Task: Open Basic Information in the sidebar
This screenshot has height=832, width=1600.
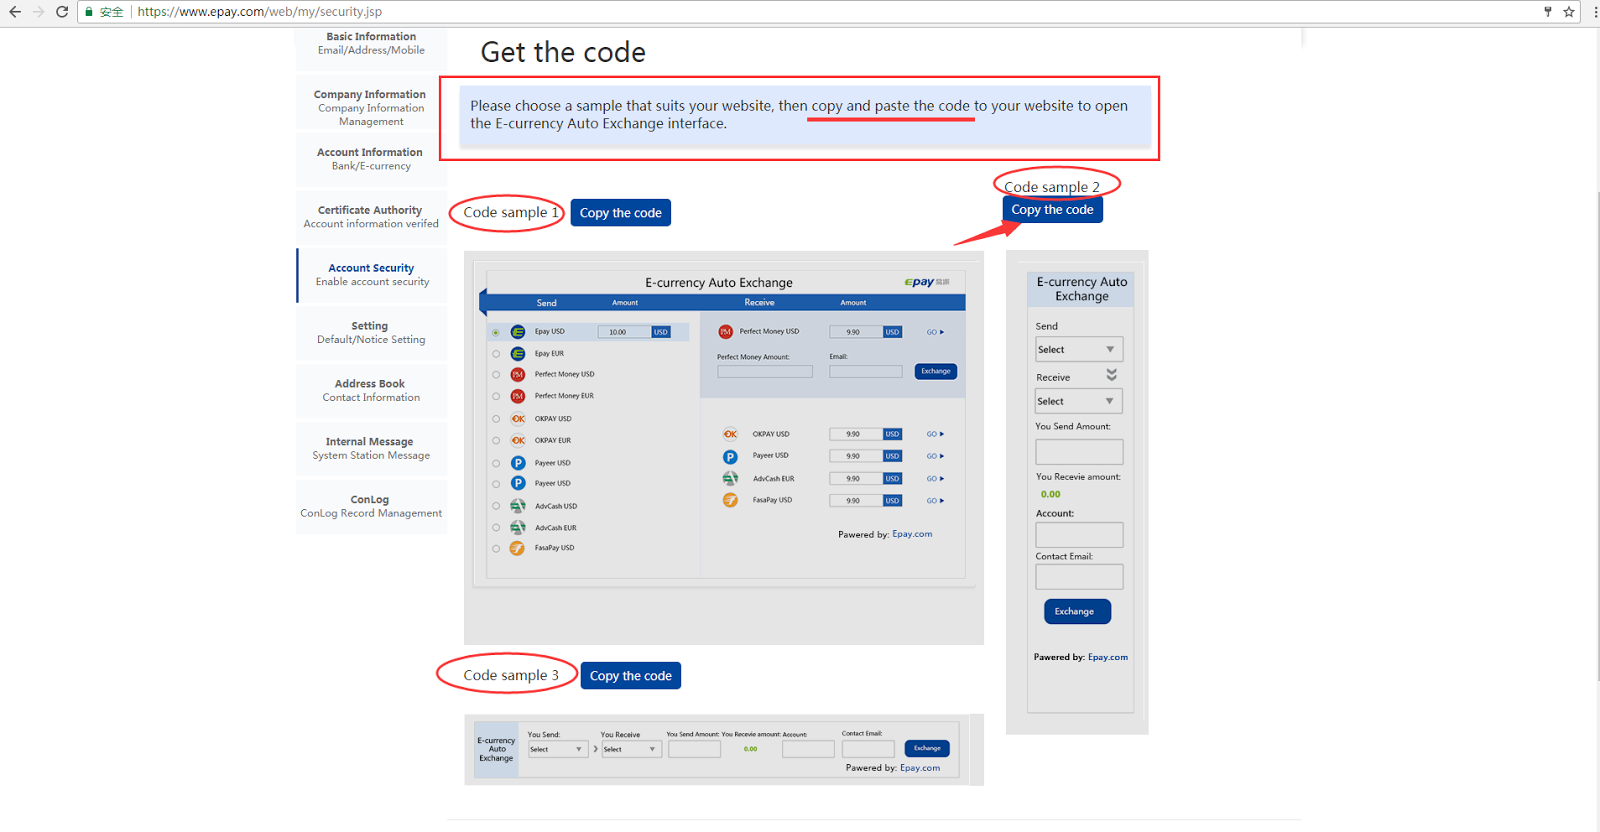Action: [x=371, y=43]
